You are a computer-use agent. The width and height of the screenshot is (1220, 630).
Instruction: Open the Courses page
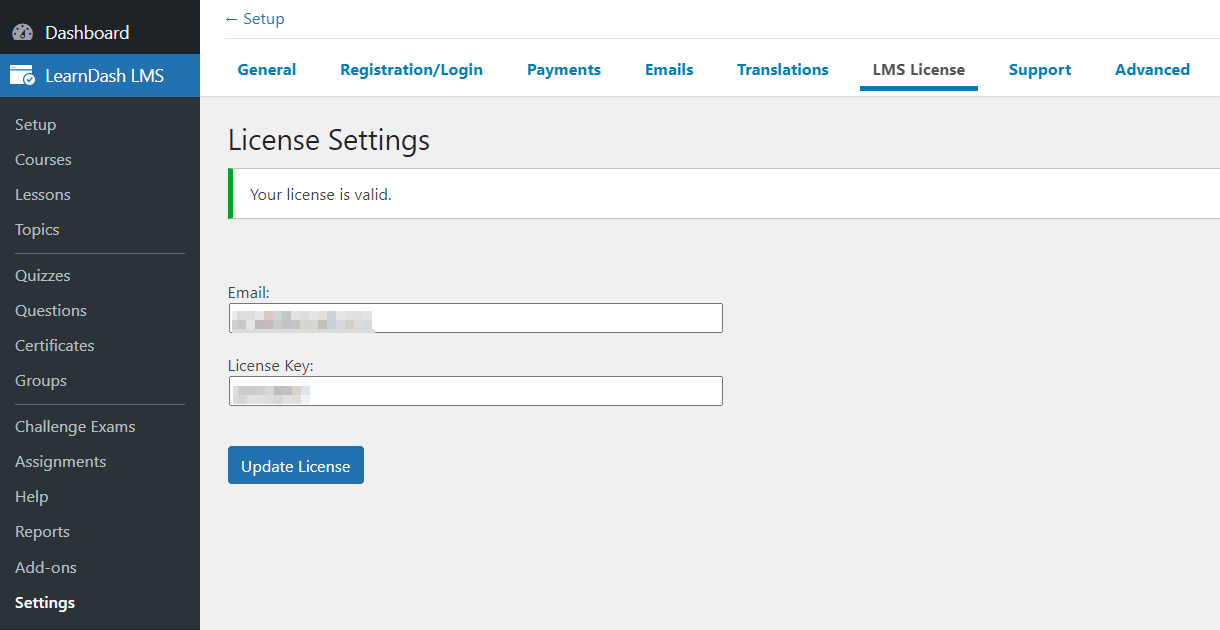point(43,160)
